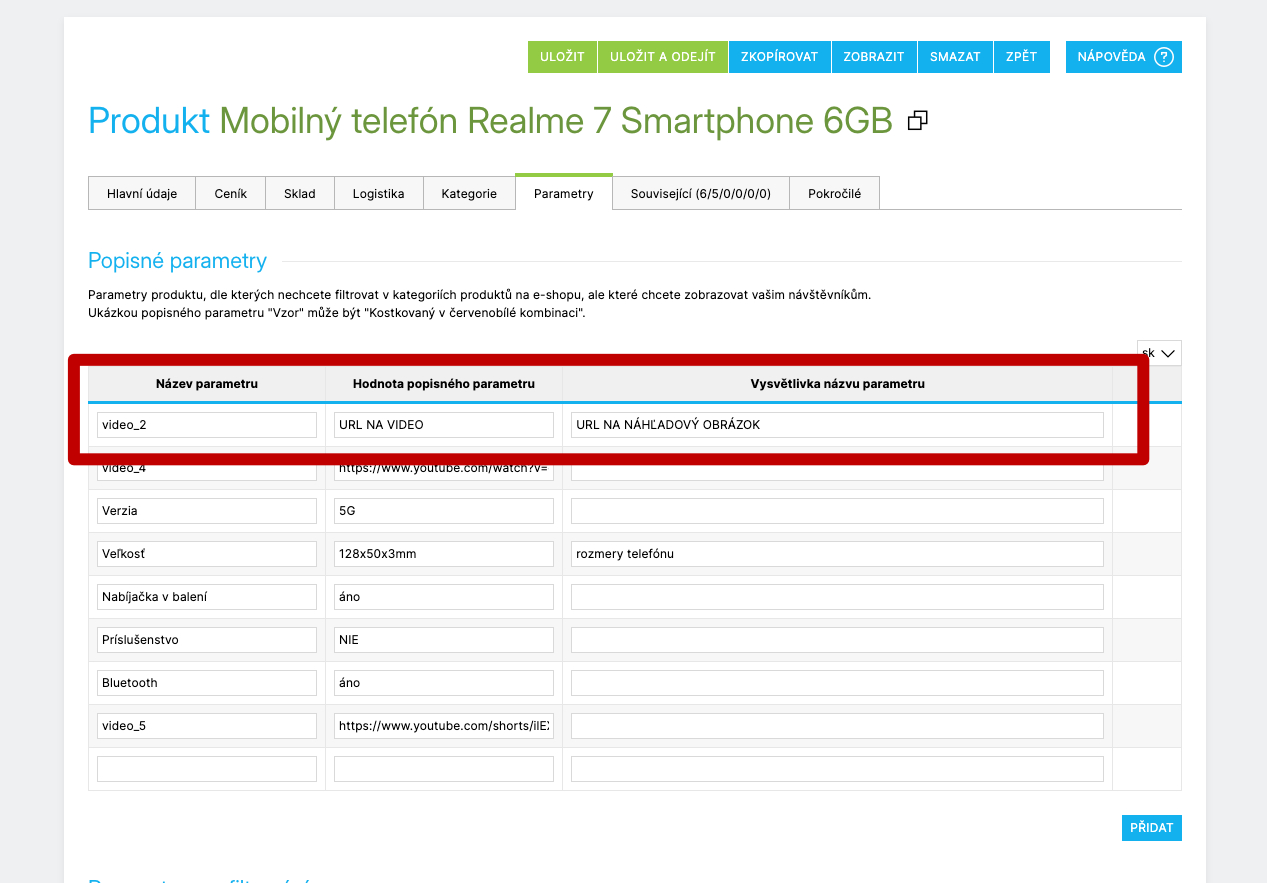Click the ZKOPÍROVAT button
The height and width of the screenshot is (883, 1267).
click(x=780, y=57)
